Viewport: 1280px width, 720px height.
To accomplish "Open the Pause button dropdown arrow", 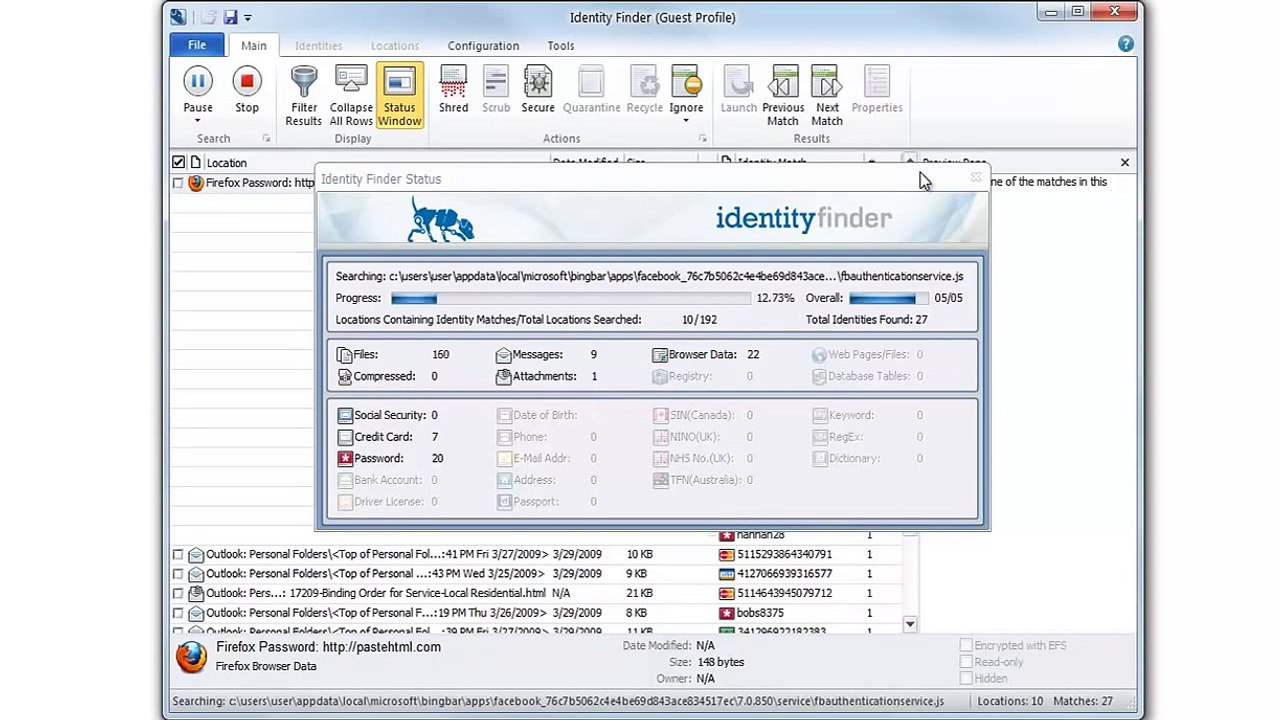I will pyautogui.click(x=197, y=121).
